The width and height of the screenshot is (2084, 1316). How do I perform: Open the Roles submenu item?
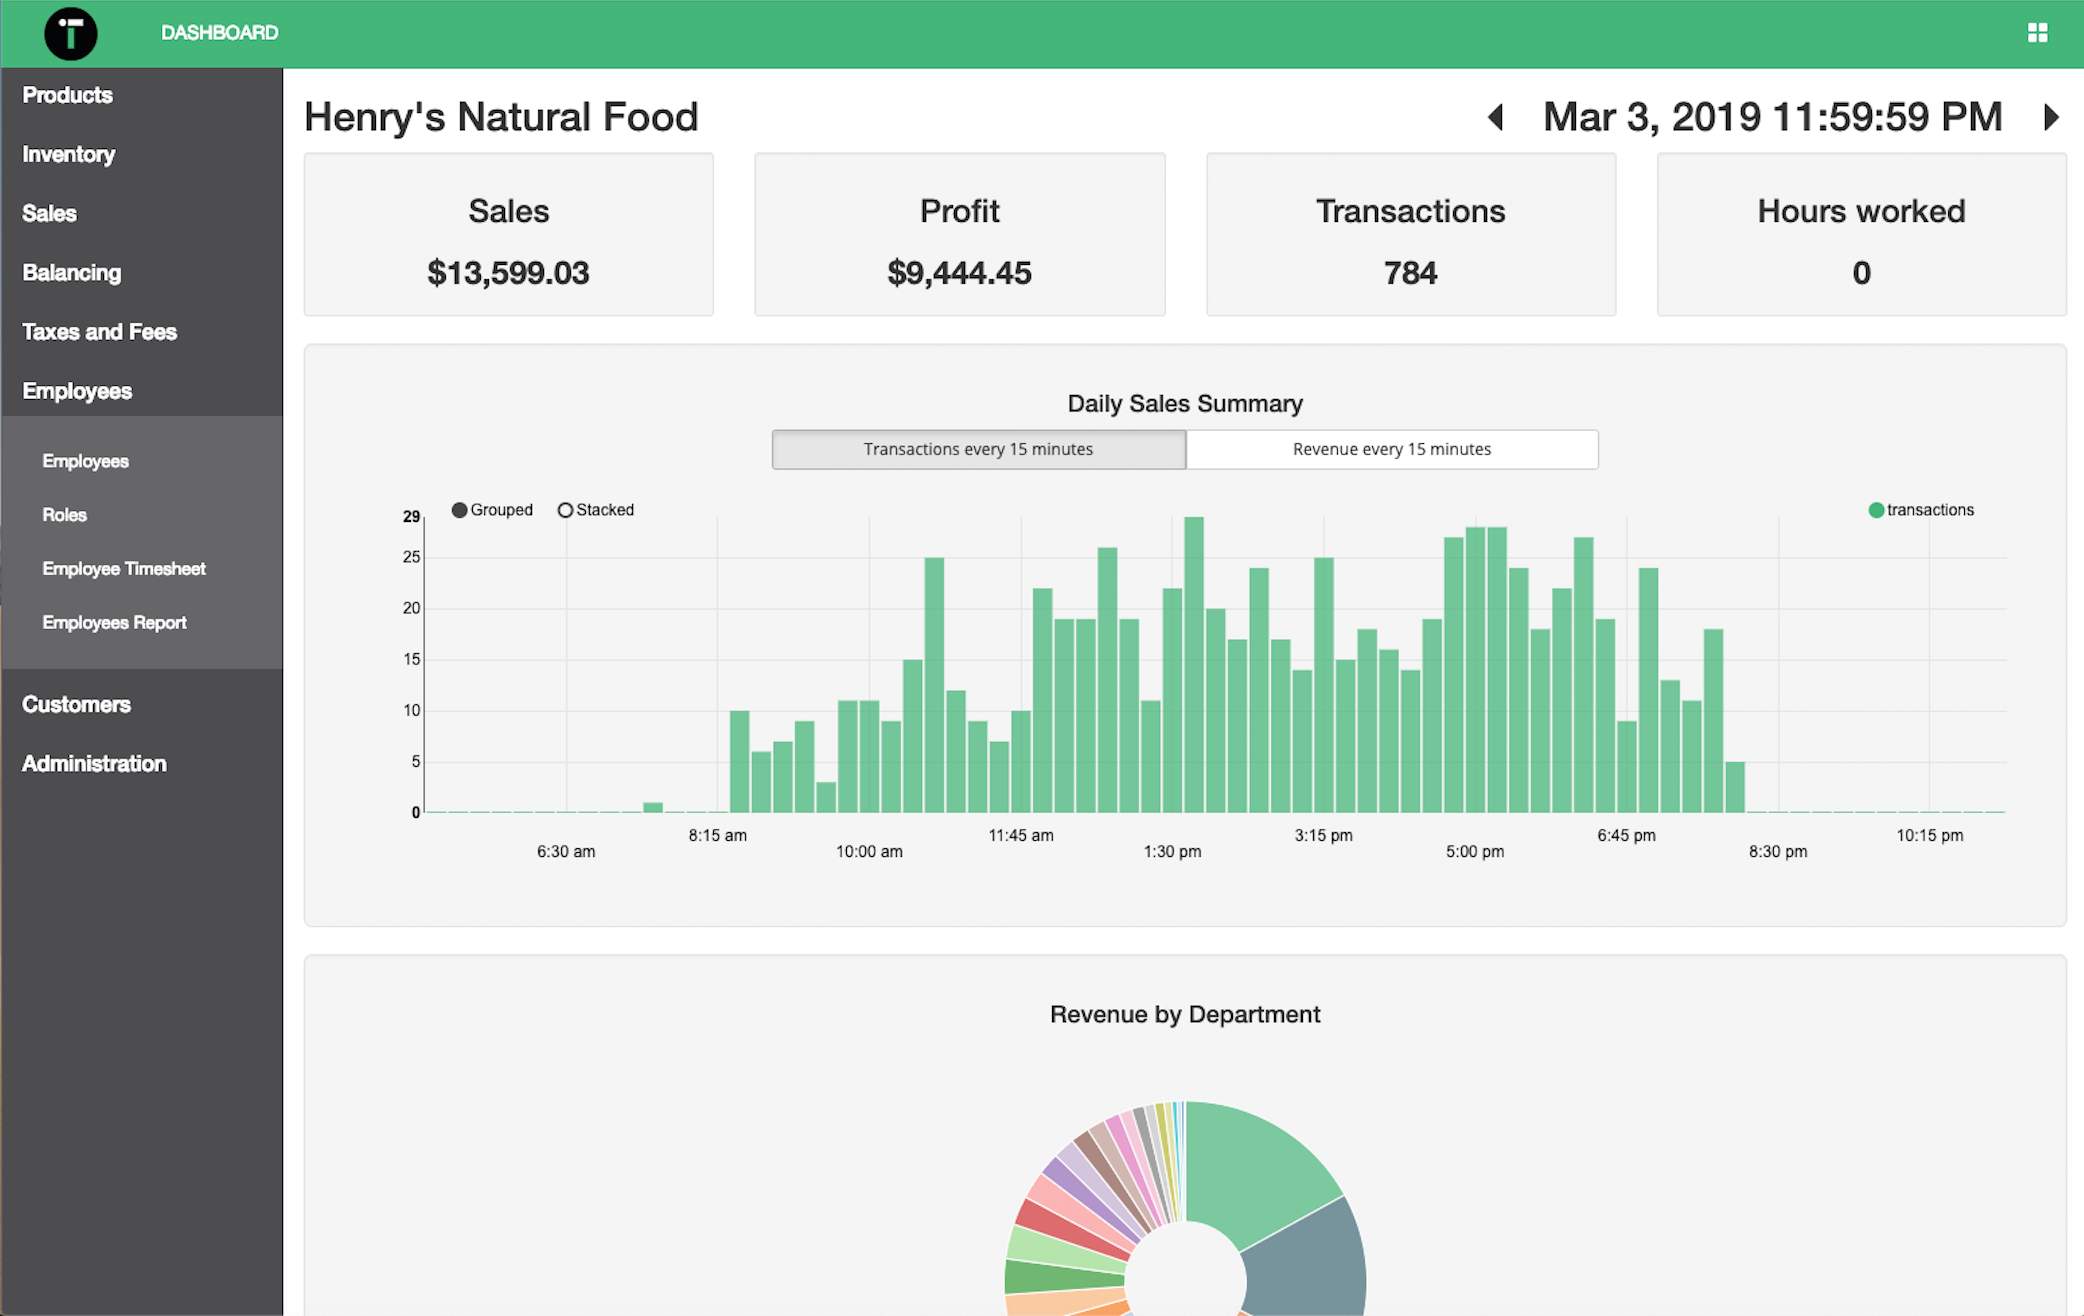(x=64, y=515)
